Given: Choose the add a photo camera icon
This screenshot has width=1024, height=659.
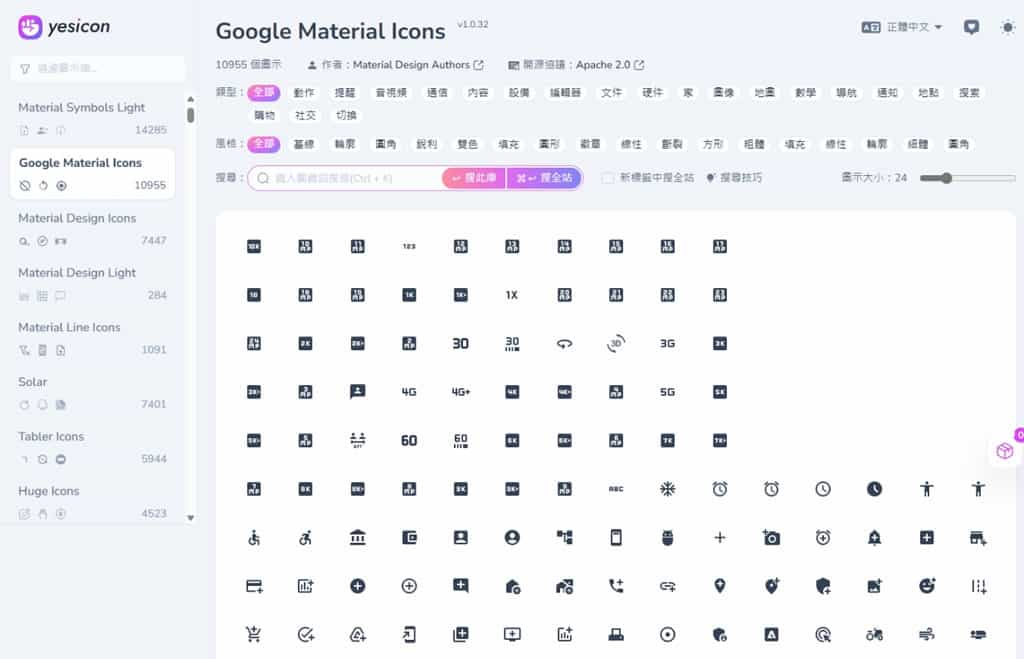Looking at the screenshot, I should point(771,538).
